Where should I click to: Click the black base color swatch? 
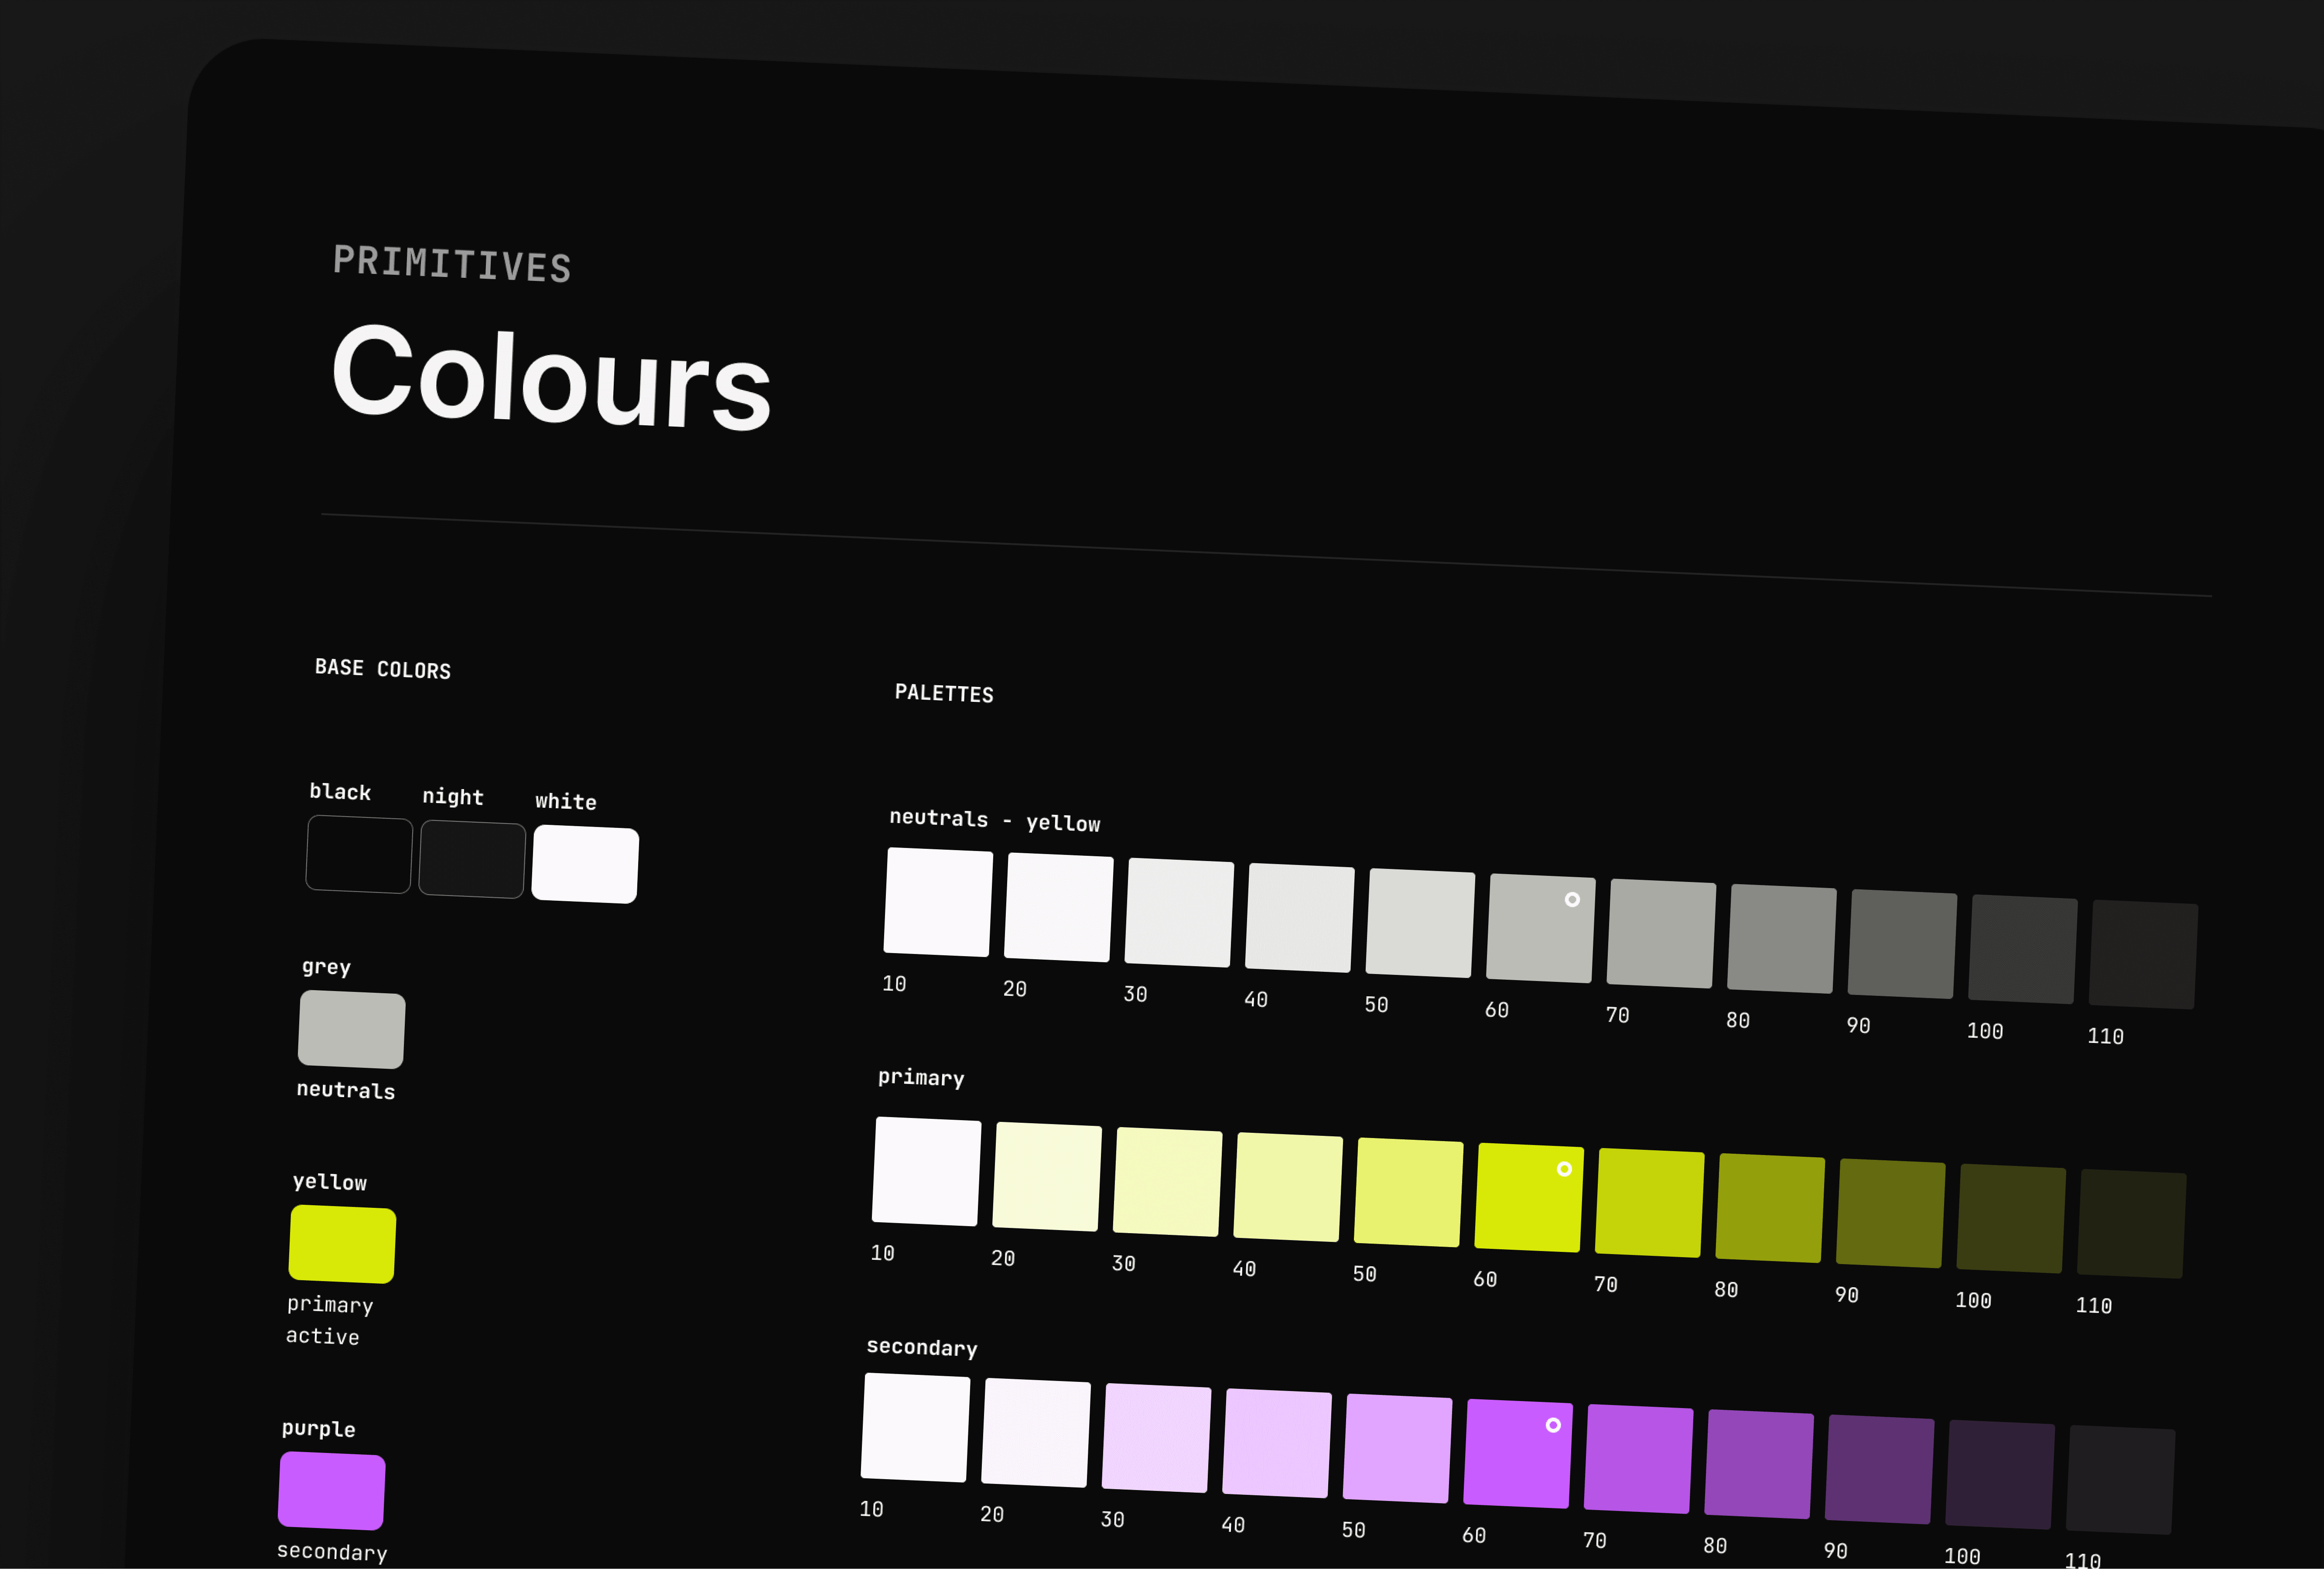tap(359, 854)
